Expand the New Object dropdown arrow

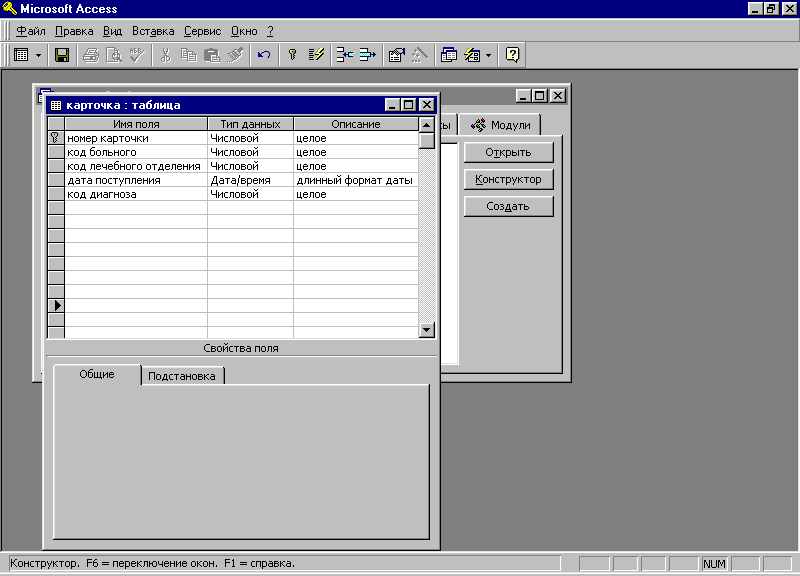pos(488,55)
